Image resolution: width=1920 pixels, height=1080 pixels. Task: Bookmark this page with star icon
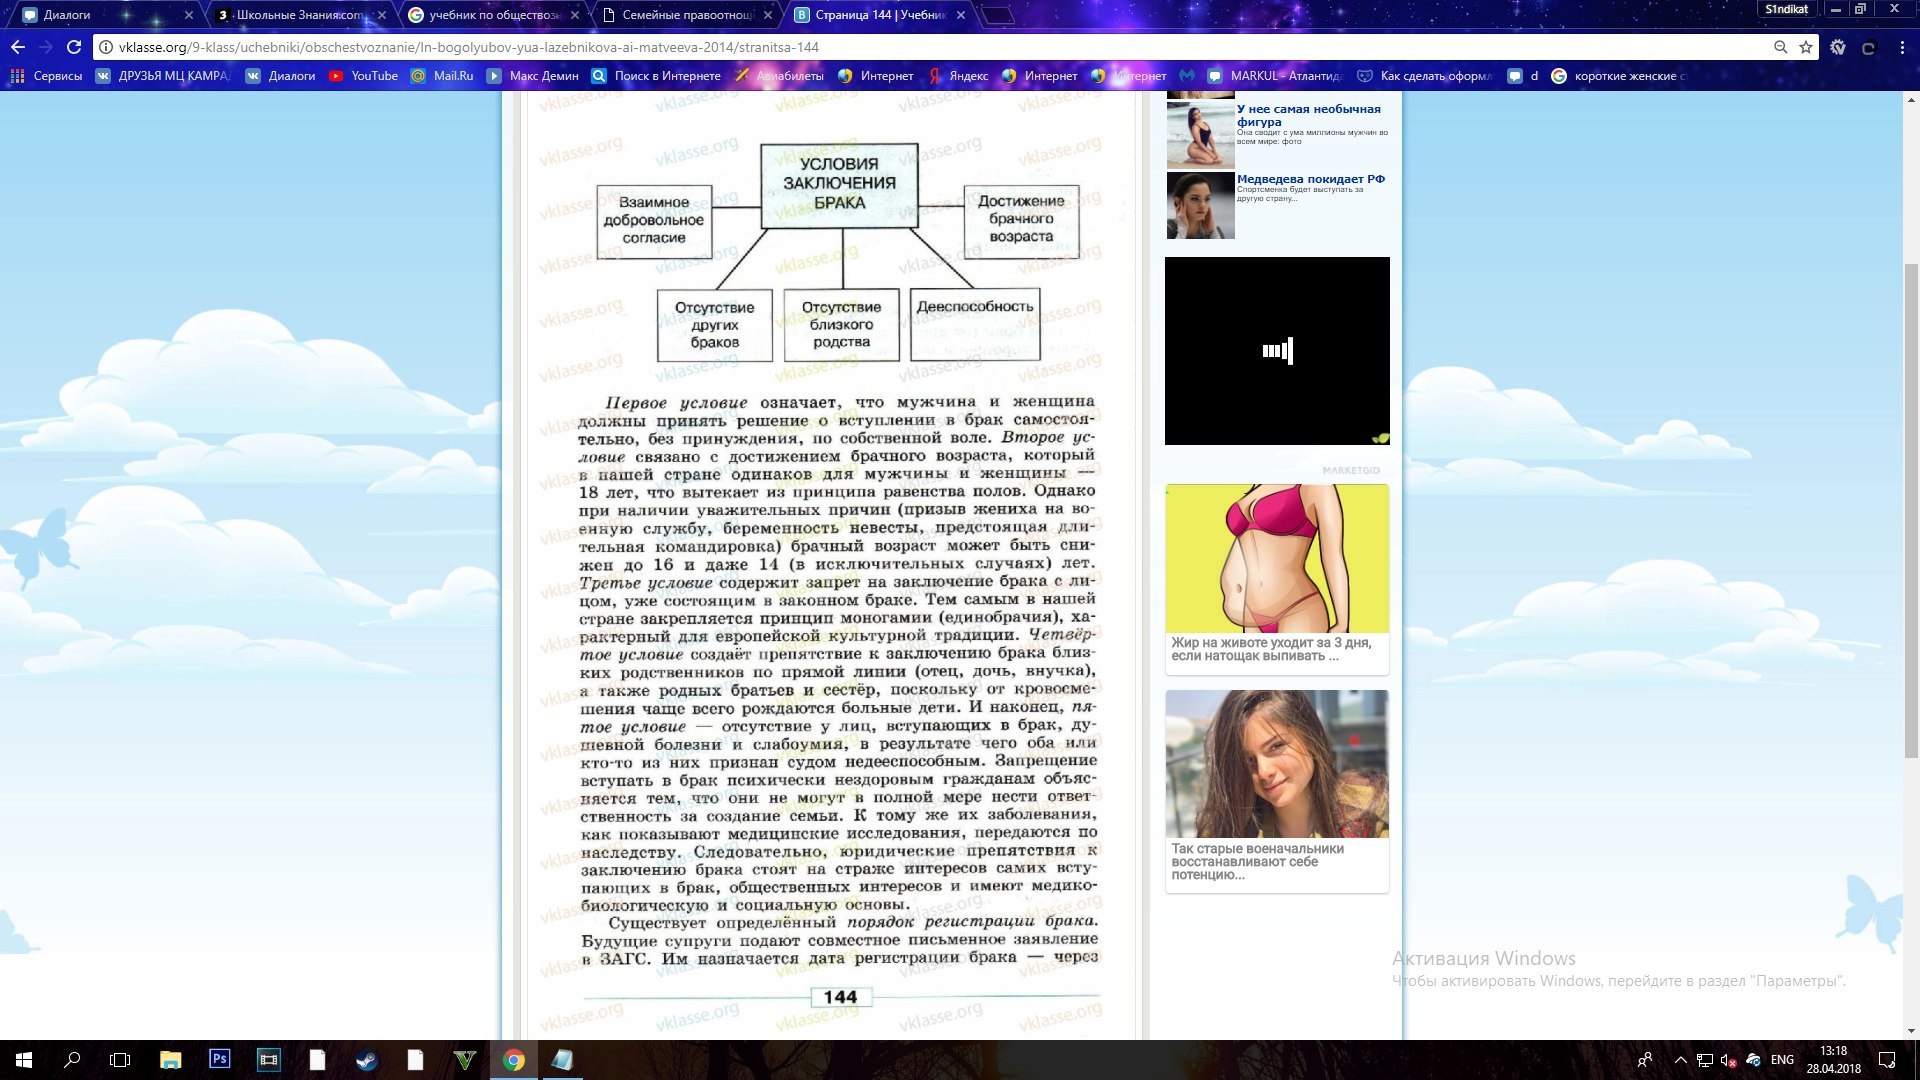(x=1806, y=47)
